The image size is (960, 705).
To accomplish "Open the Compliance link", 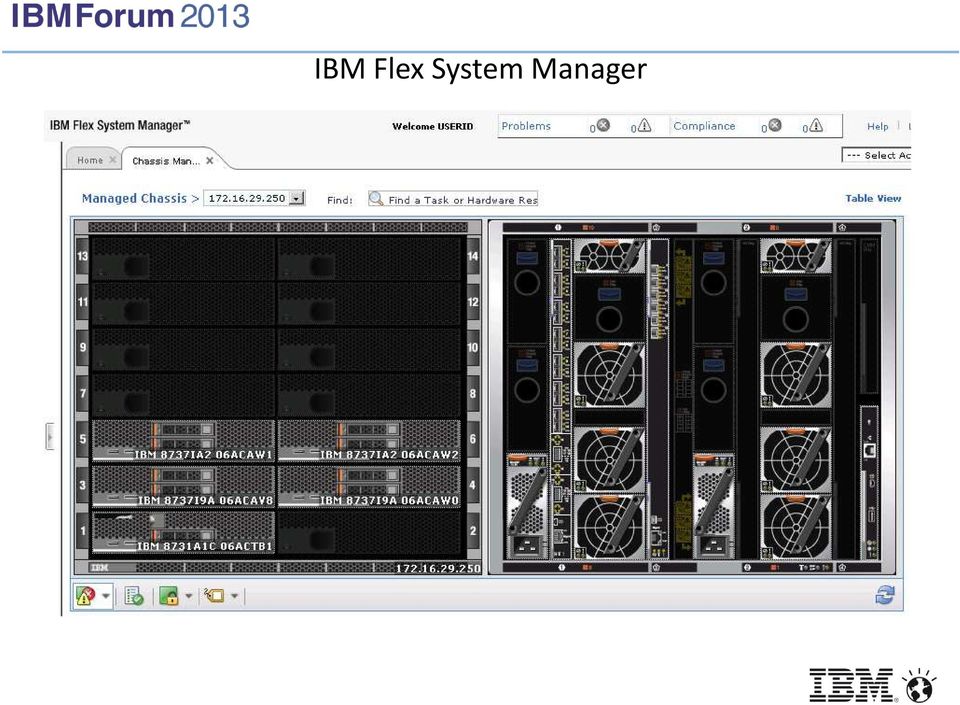I will (704, 126).
